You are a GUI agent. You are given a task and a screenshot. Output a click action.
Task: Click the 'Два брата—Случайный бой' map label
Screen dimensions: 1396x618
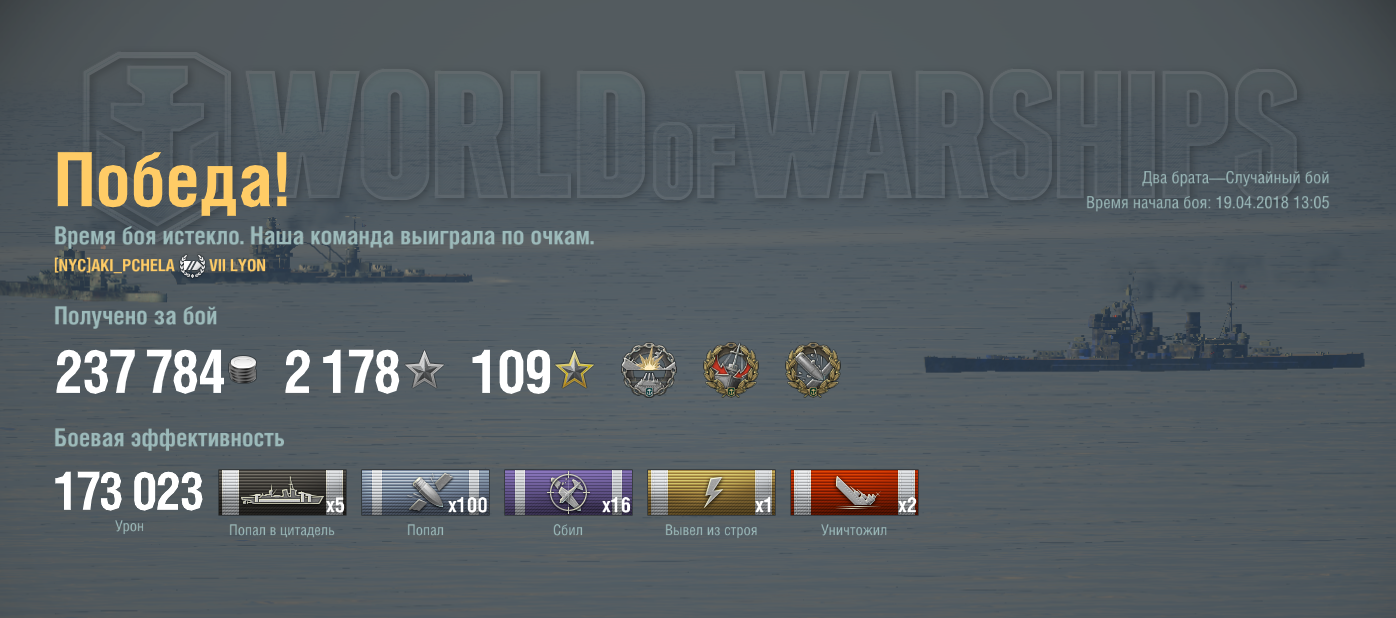click(x=1236, y=178)
